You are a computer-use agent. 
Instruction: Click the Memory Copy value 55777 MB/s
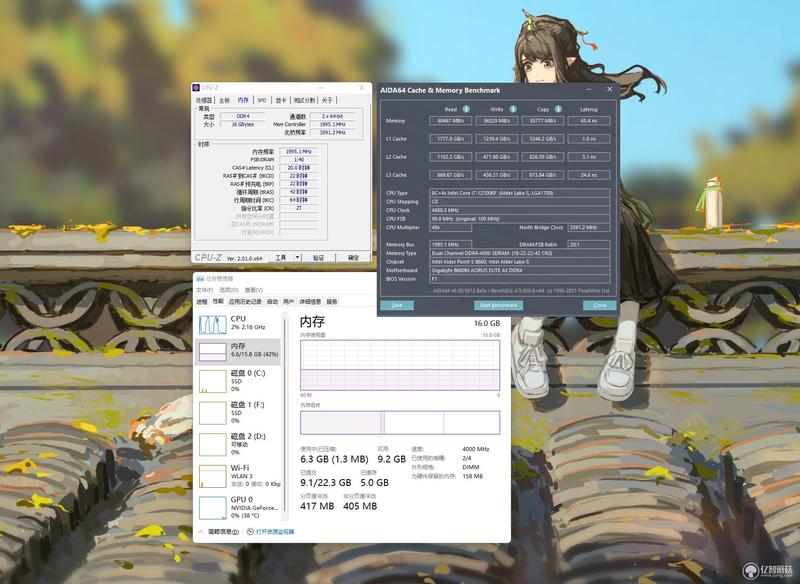[542, 121]
